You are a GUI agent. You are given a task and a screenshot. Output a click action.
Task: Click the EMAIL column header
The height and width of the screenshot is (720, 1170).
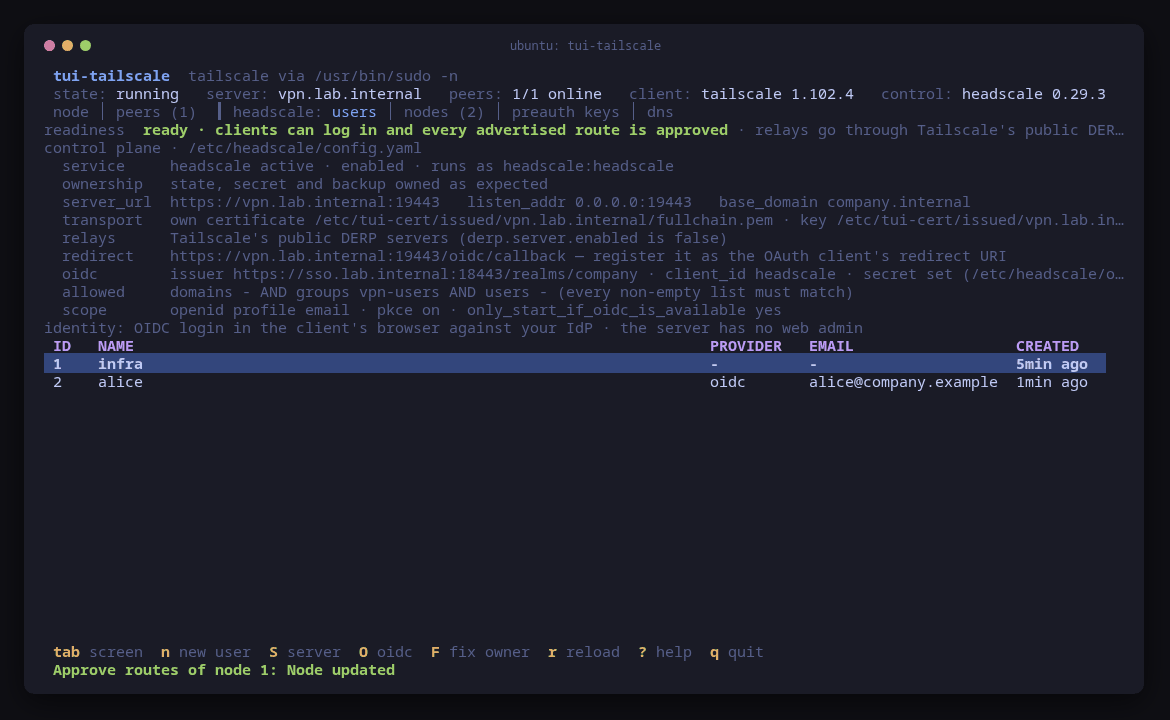[x=831, y=346]
